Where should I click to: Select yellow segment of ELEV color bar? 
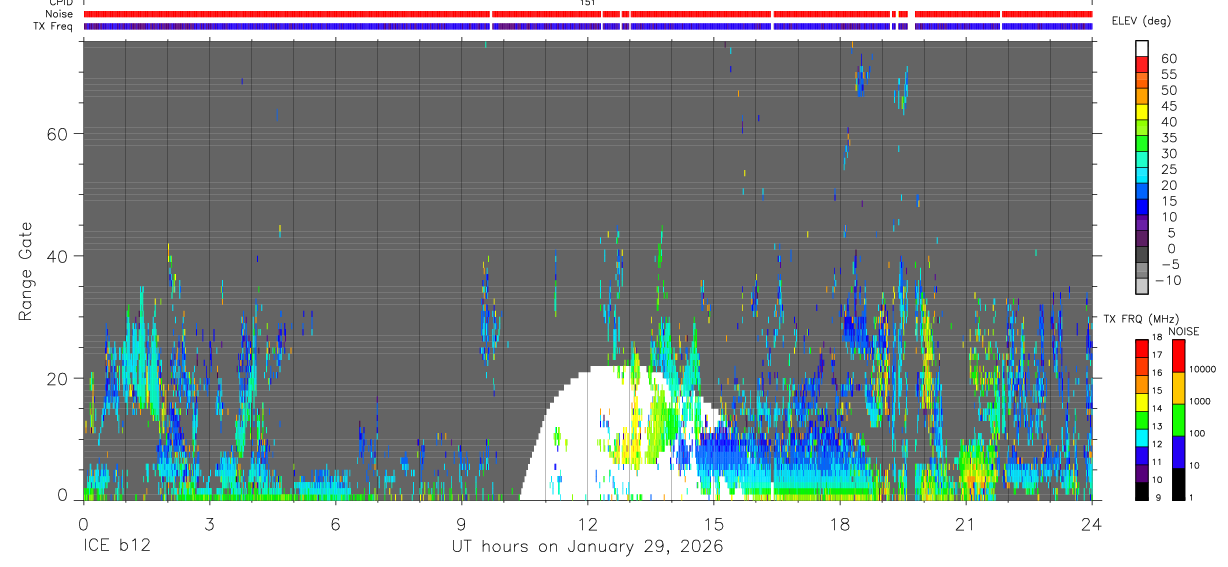[1141, 113]
